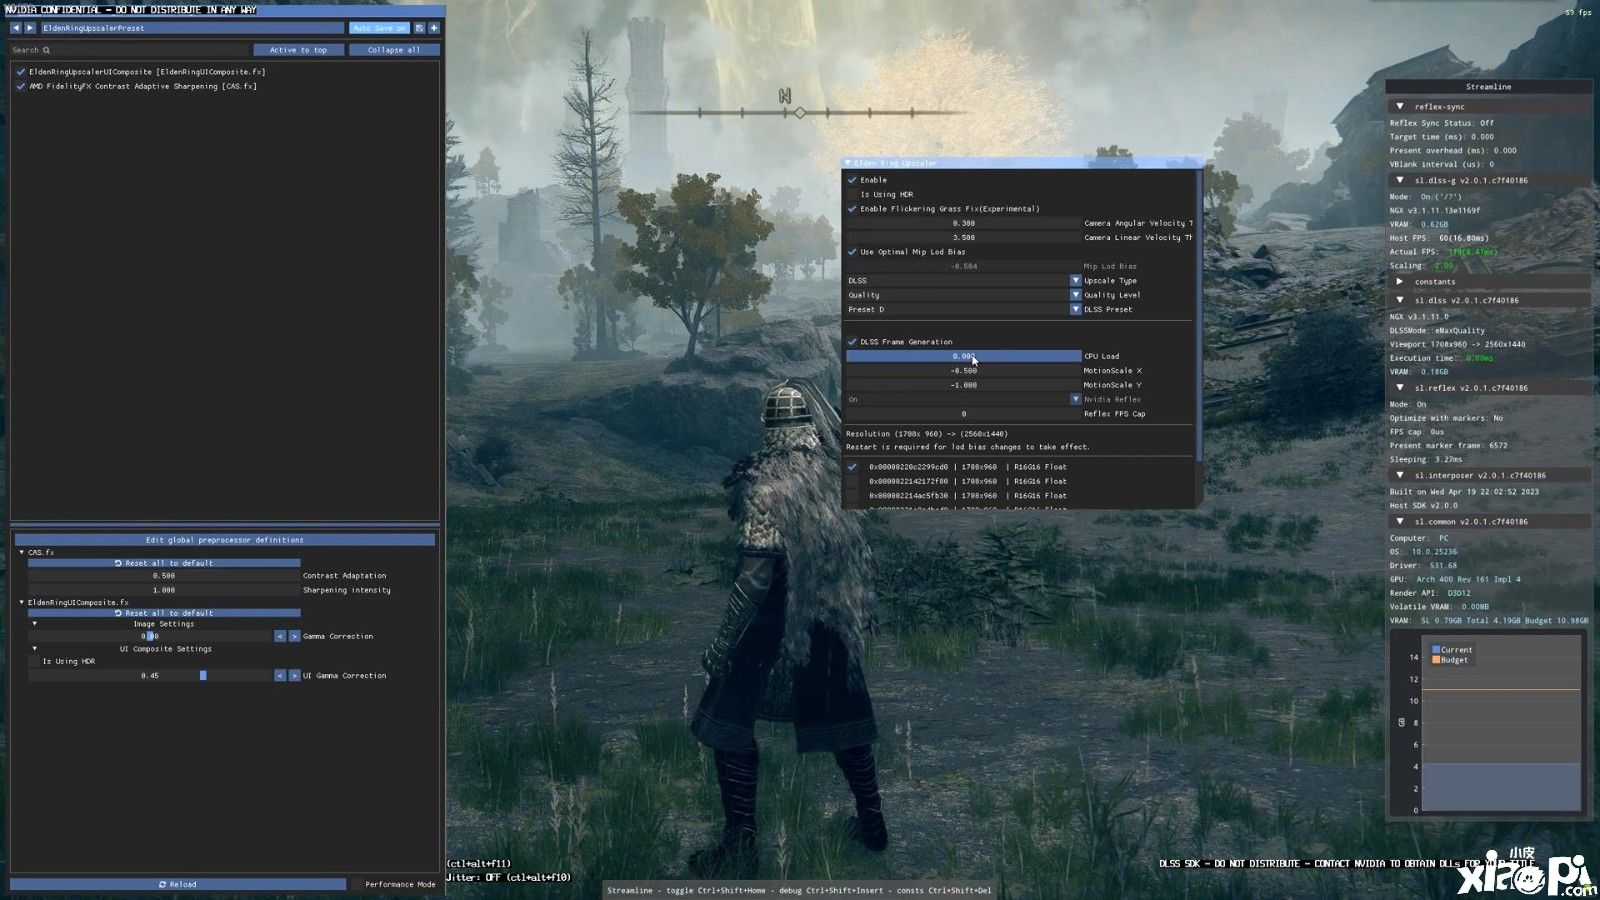Open the DLSS Preset dropdown
The image size is (1600, 900).
click(x=1075, y=310)
